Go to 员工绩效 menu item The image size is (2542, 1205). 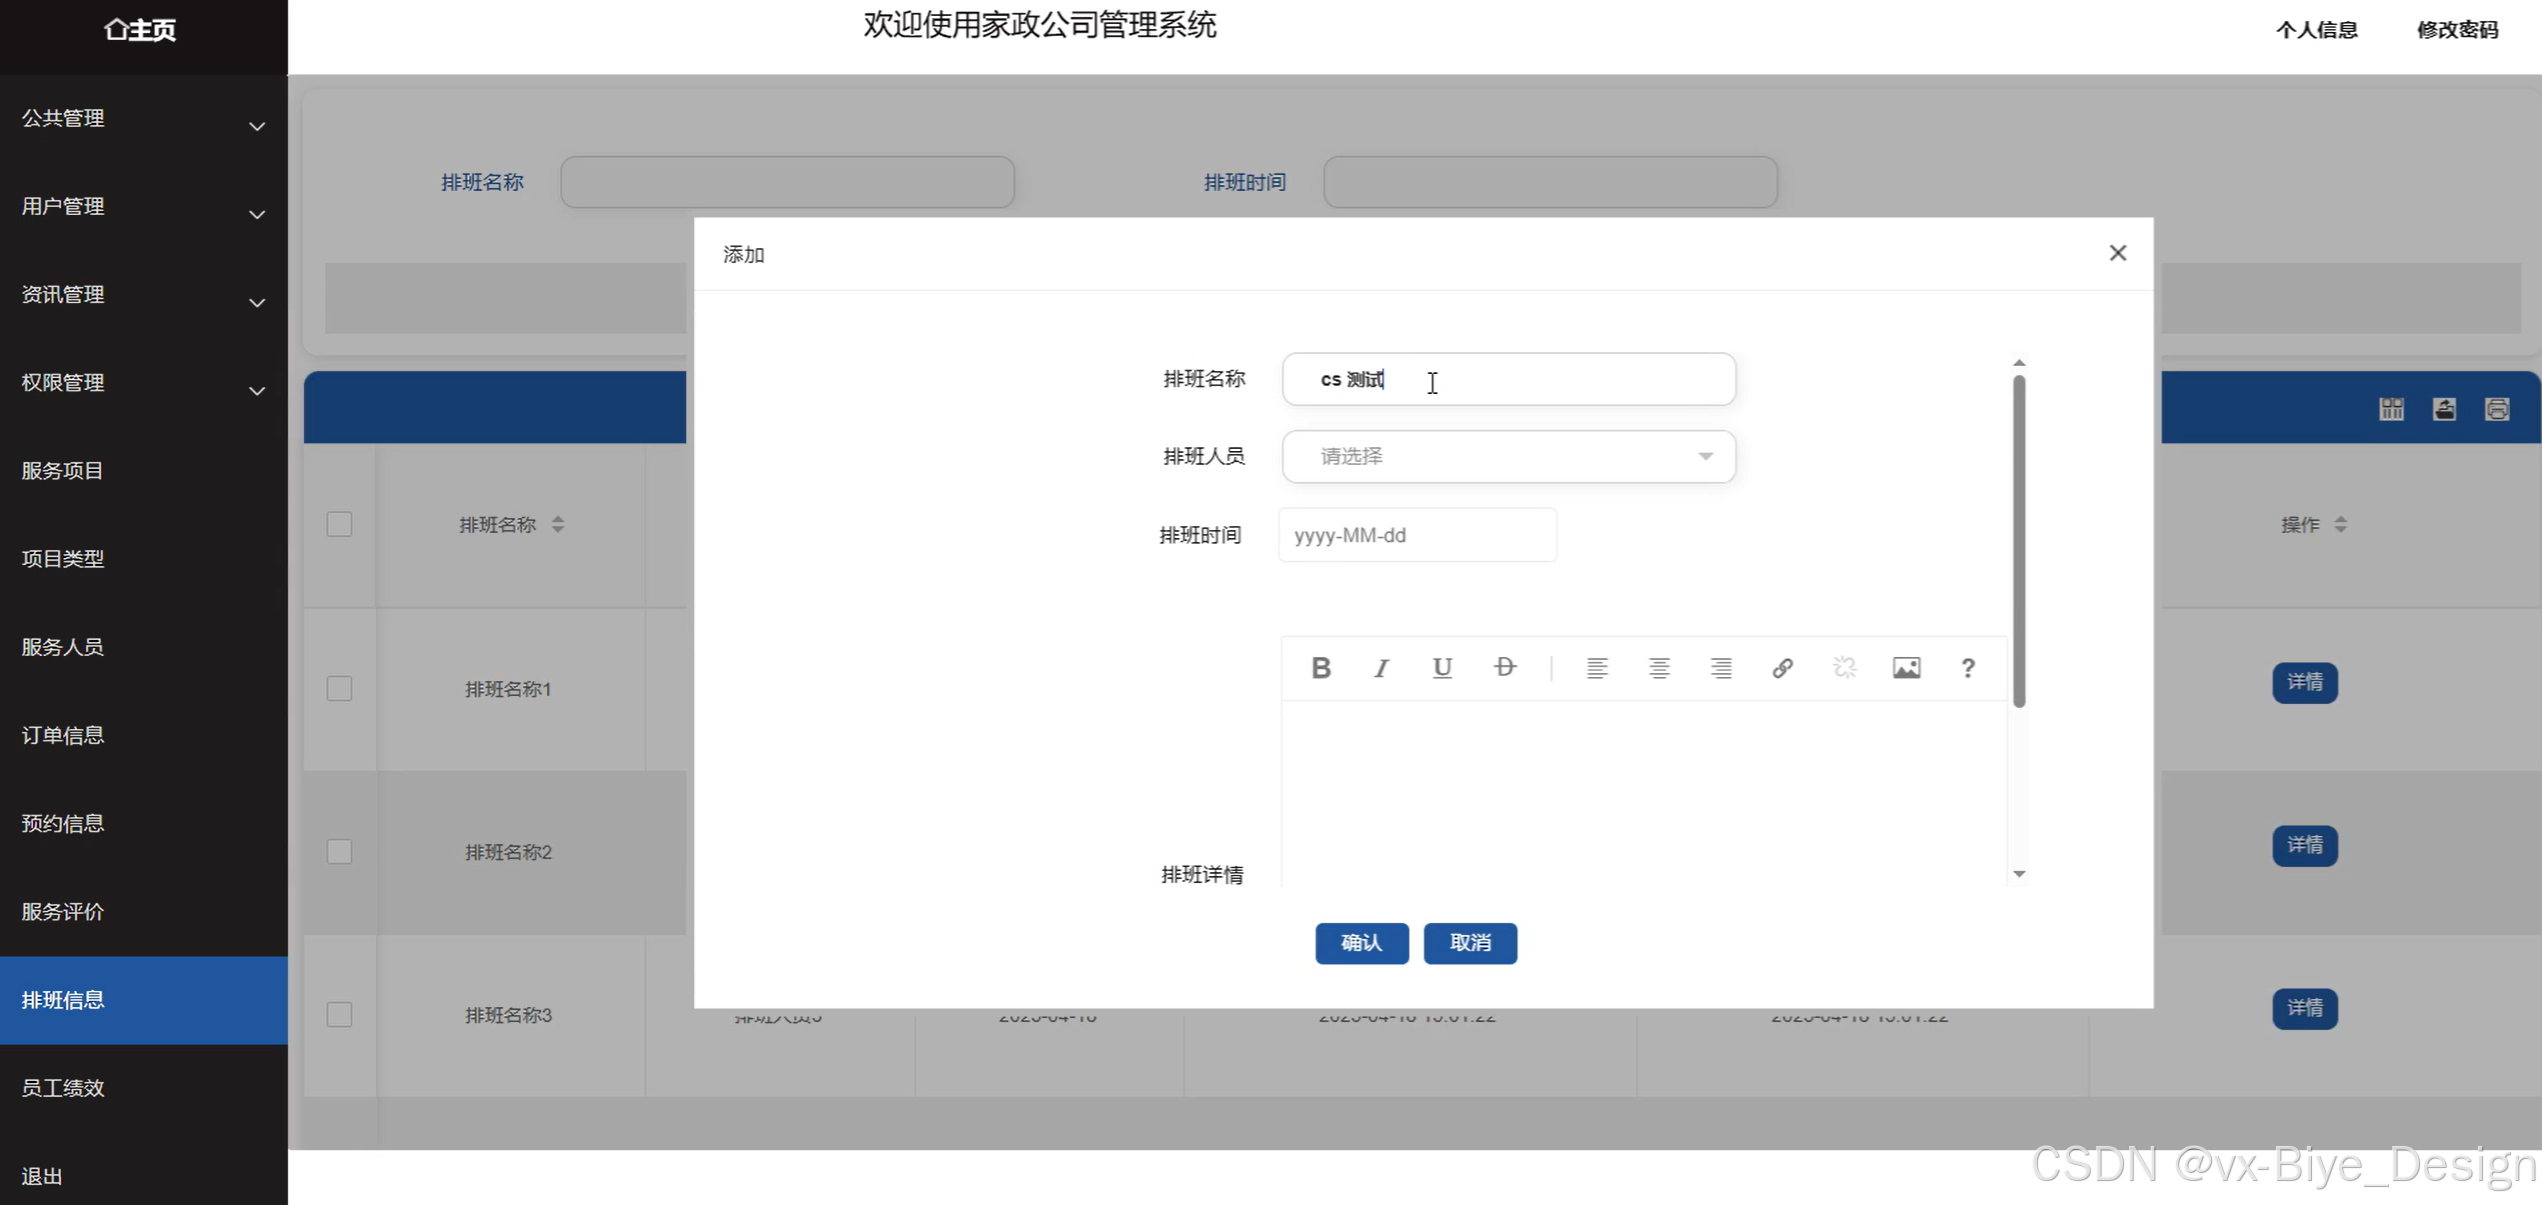(63, 1088)
